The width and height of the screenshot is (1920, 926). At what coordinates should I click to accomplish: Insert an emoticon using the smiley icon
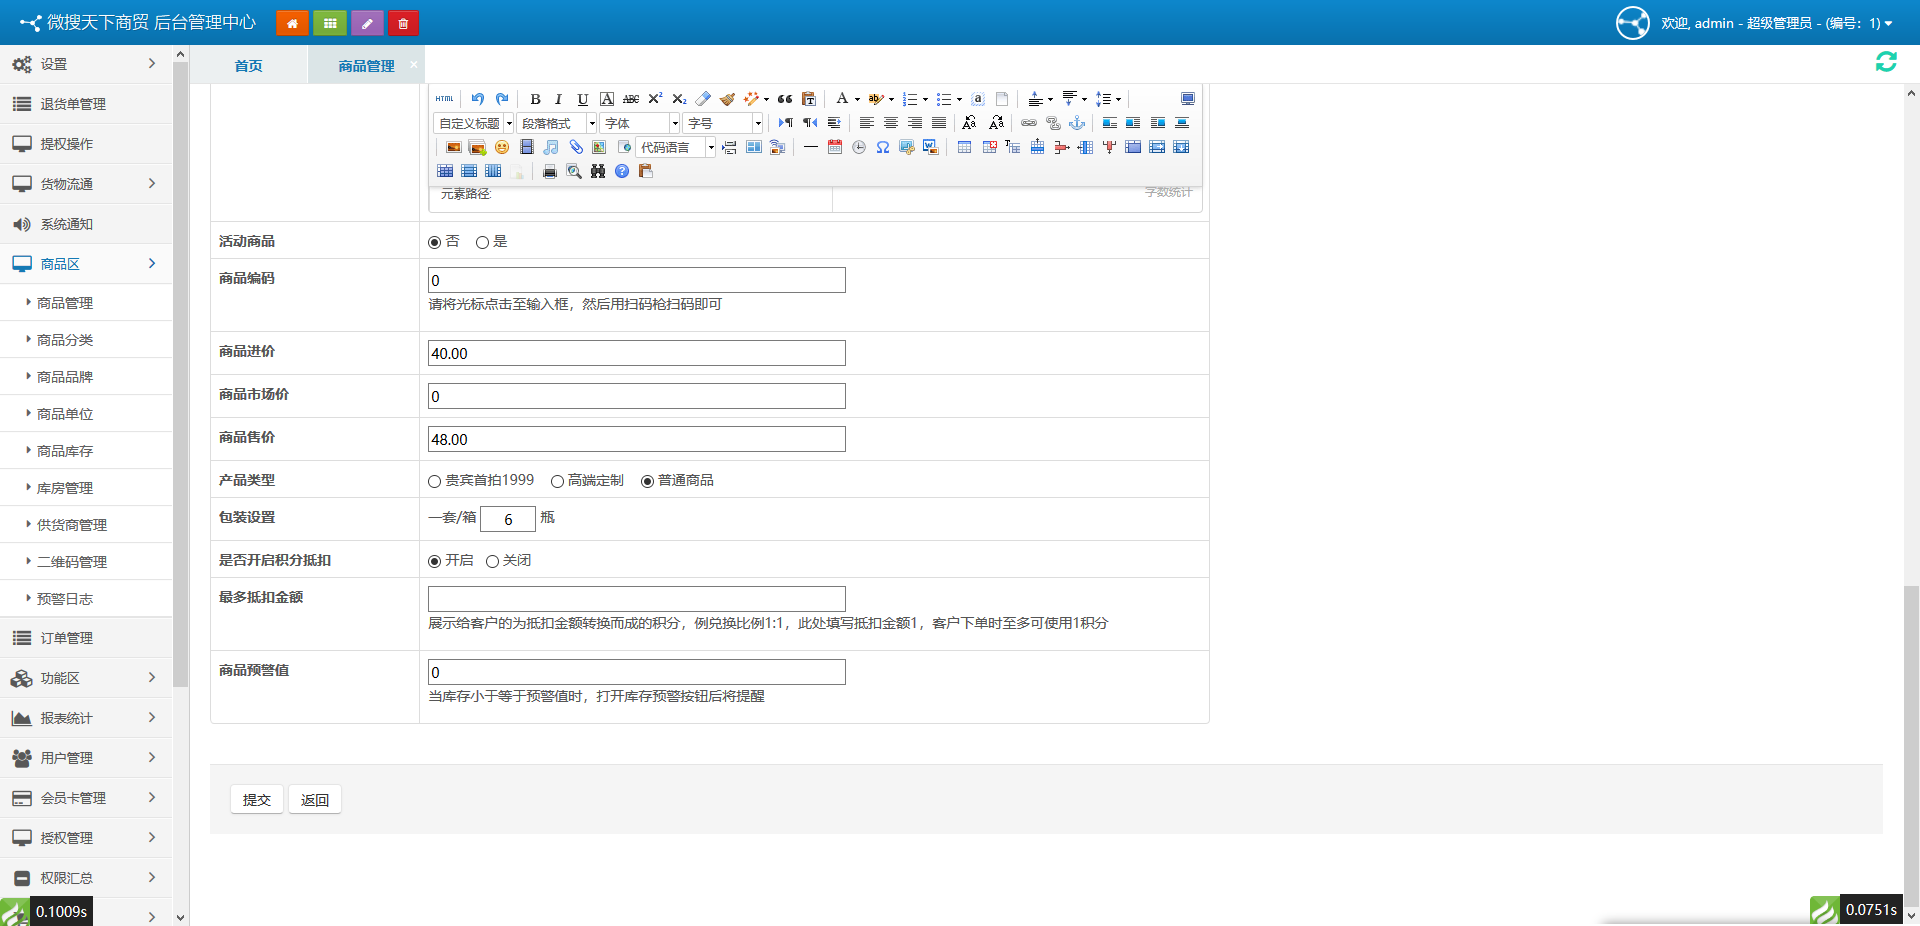point(502,147)
